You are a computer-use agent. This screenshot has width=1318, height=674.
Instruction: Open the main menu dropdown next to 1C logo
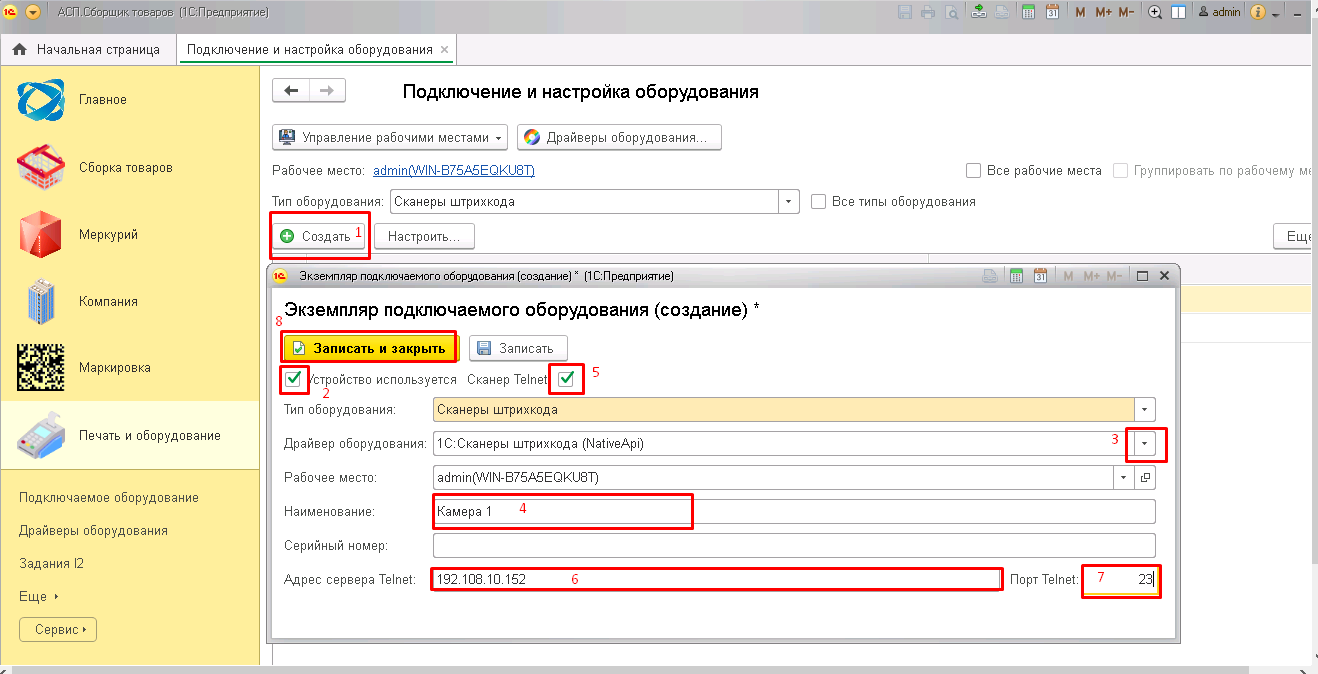click(x=32, y=12)
